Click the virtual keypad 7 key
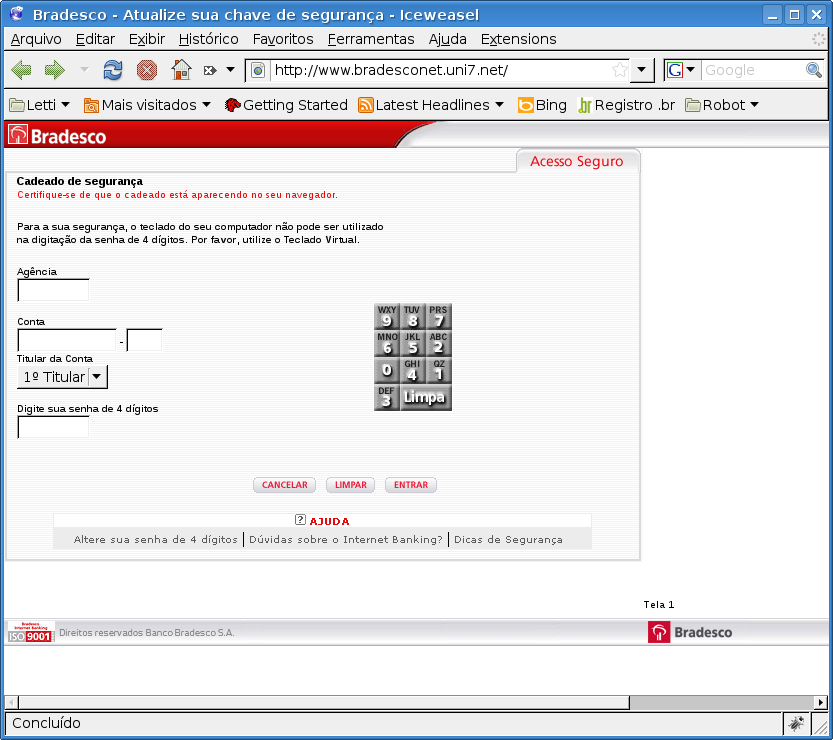Viewport: 833px width, 740px height. (x=439, y=317)
